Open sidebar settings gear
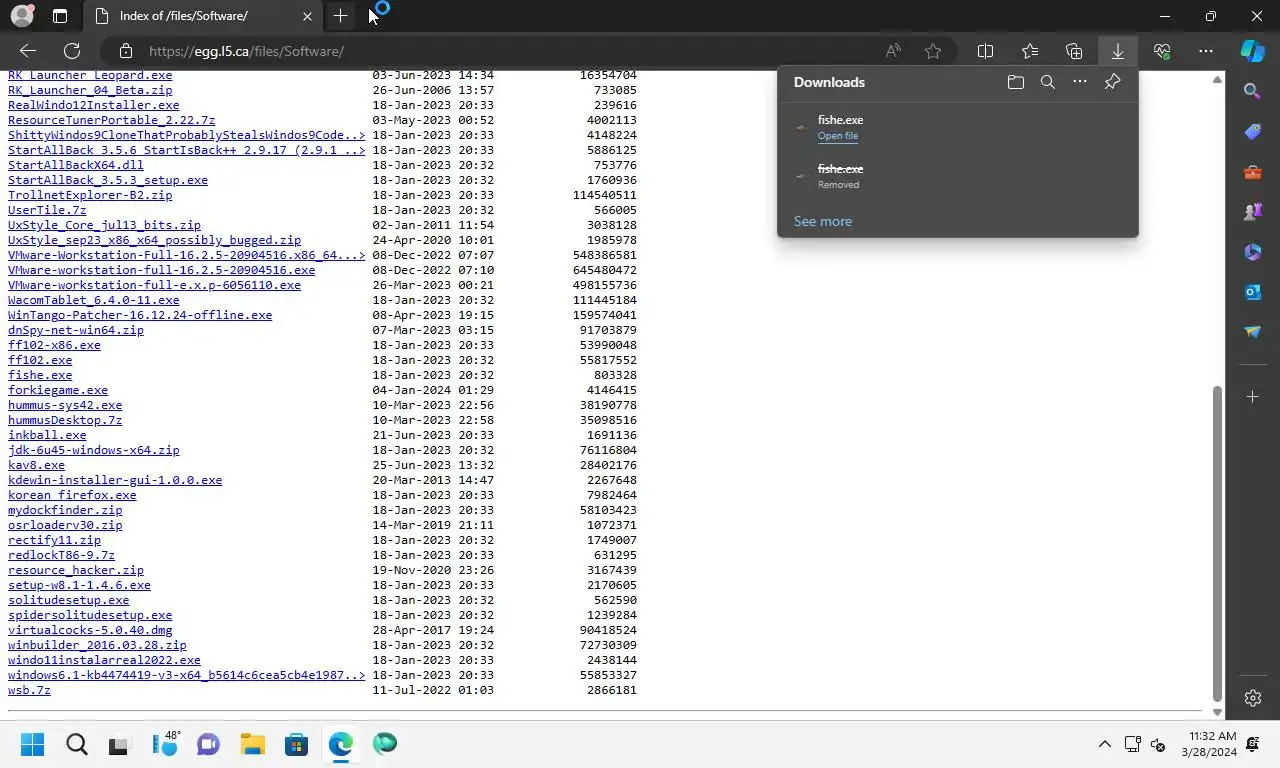The image size is (1280, 768). (x=1253, y=698)
